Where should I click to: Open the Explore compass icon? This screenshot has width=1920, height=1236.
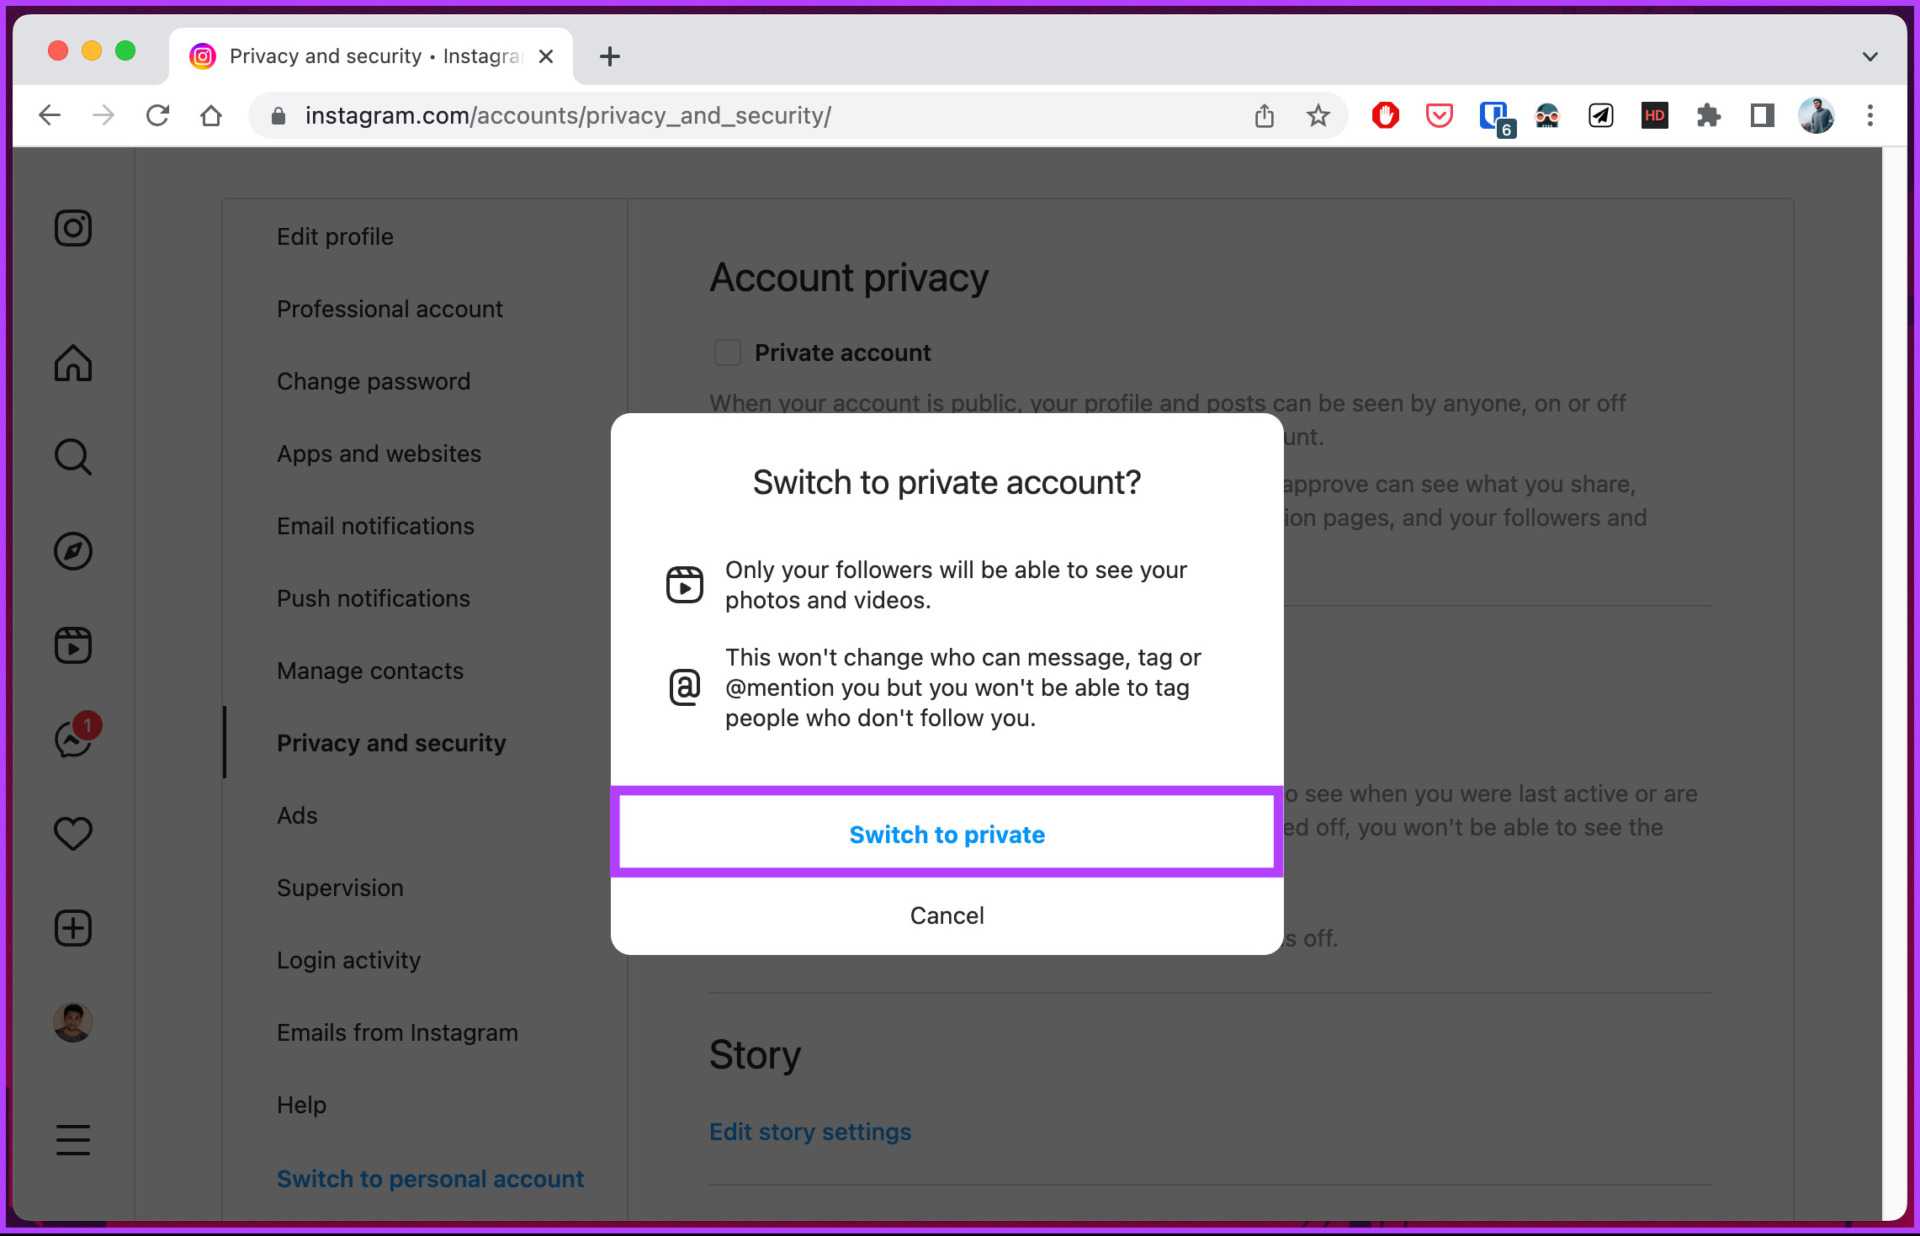(x=73, y=551)
